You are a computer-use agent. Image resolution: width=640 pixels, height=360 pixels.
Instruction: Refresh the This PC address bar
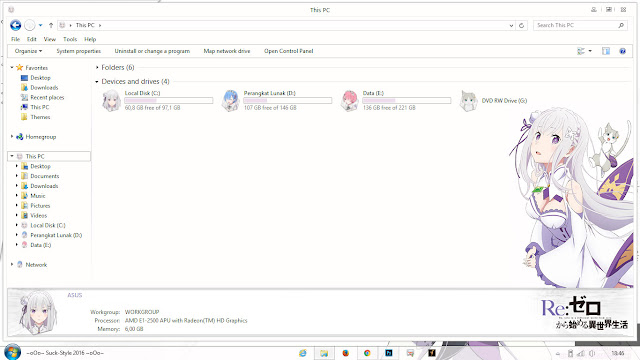(521, 25)
